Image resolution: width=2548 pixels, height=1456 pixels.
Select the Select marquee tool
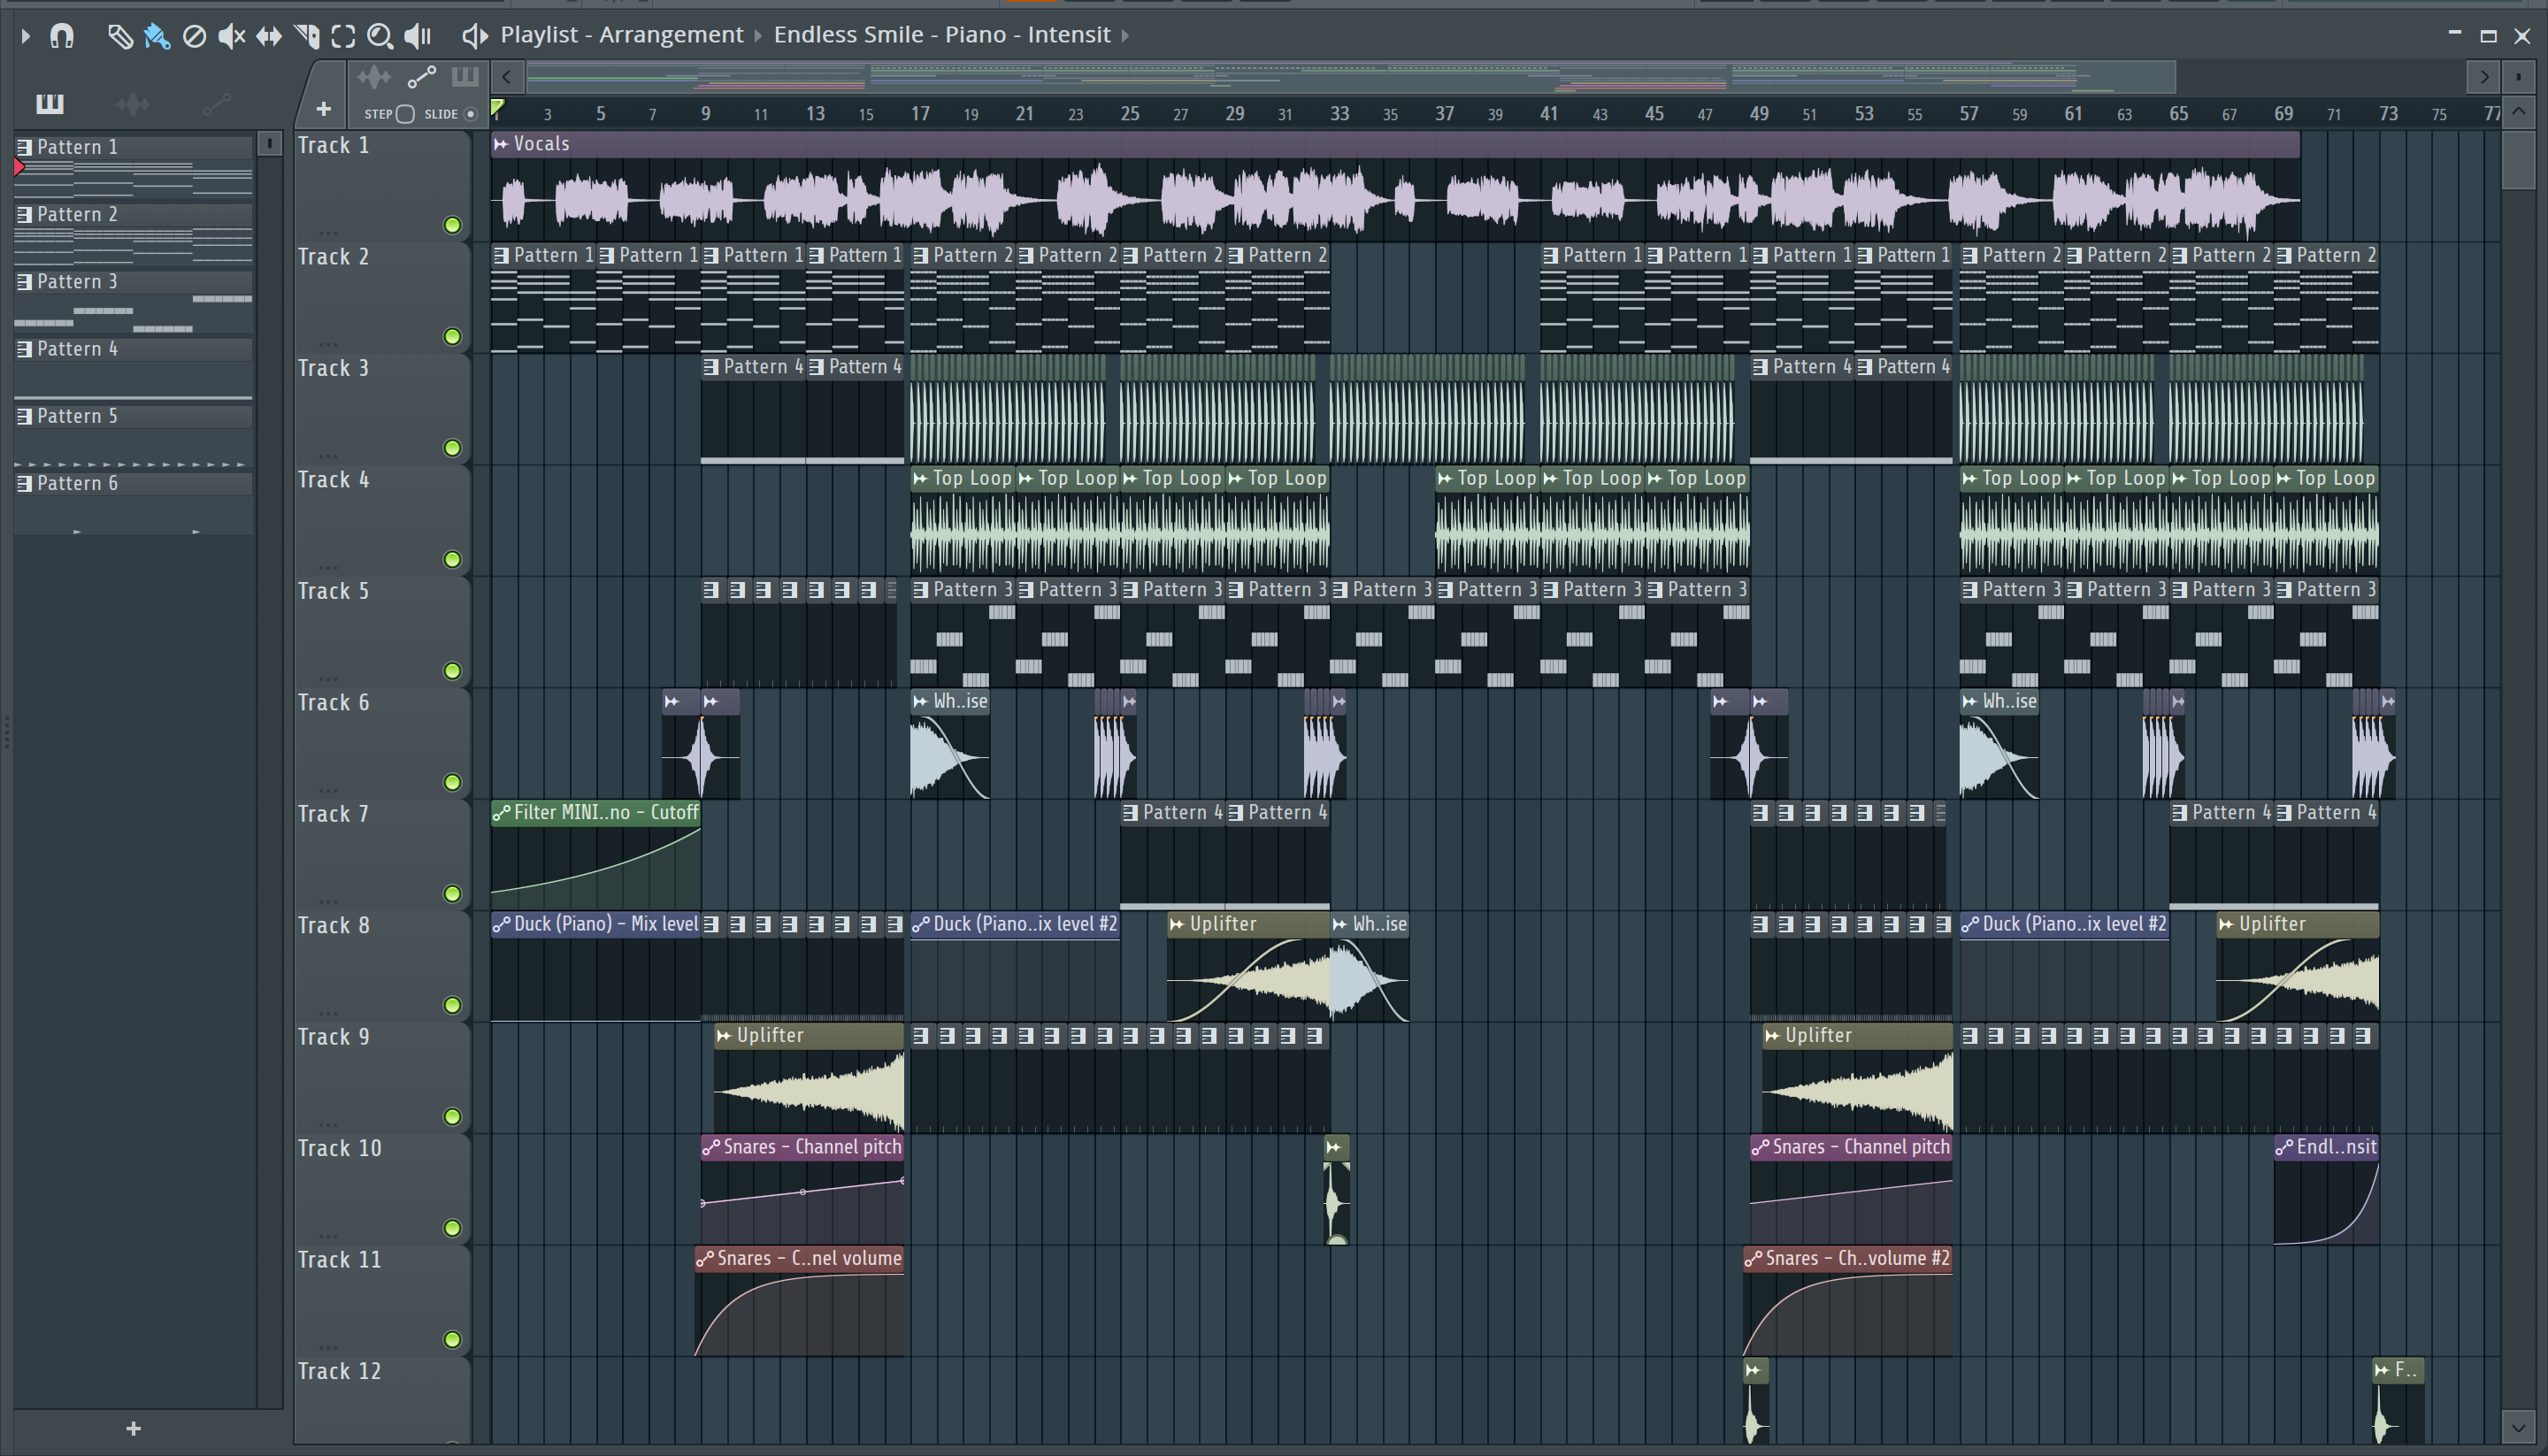343,37
